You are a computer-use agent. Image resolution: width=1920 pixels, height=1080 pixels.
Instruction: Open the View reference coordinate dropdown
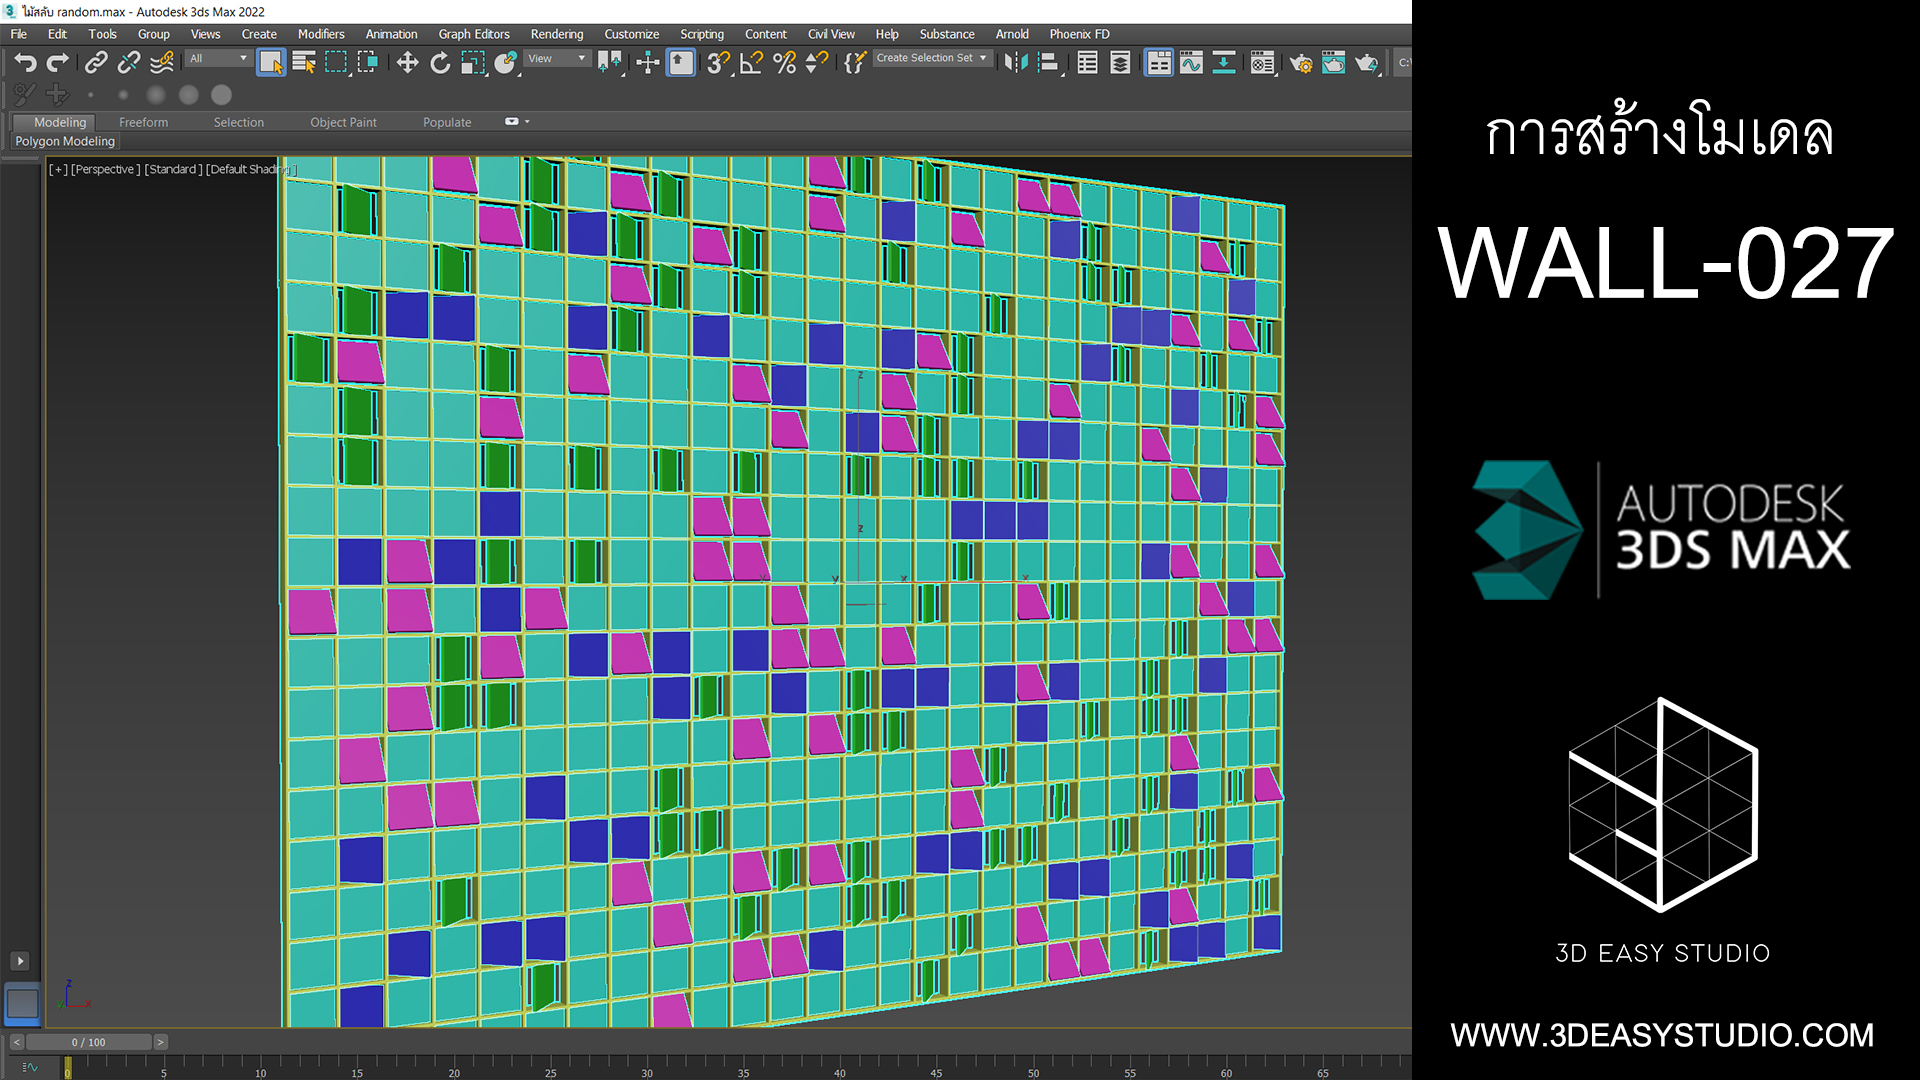tap(557, 58)
